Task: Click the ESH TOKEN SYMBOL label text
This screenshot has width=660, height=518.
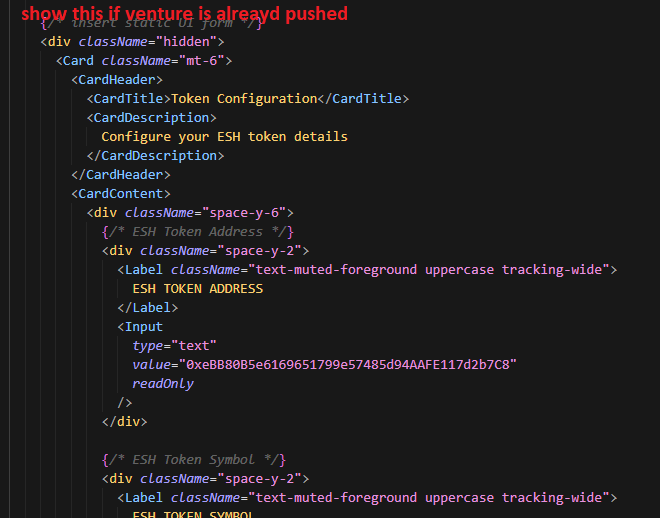Action: tap(193, 514)
